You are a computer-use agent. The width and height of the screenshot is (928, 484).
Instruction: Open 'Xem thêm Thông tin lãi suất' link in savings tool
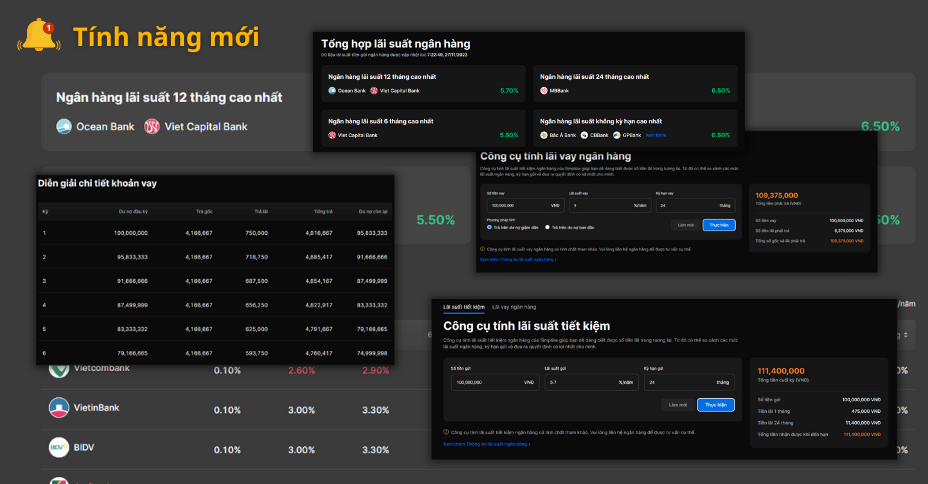click(486, 442)
